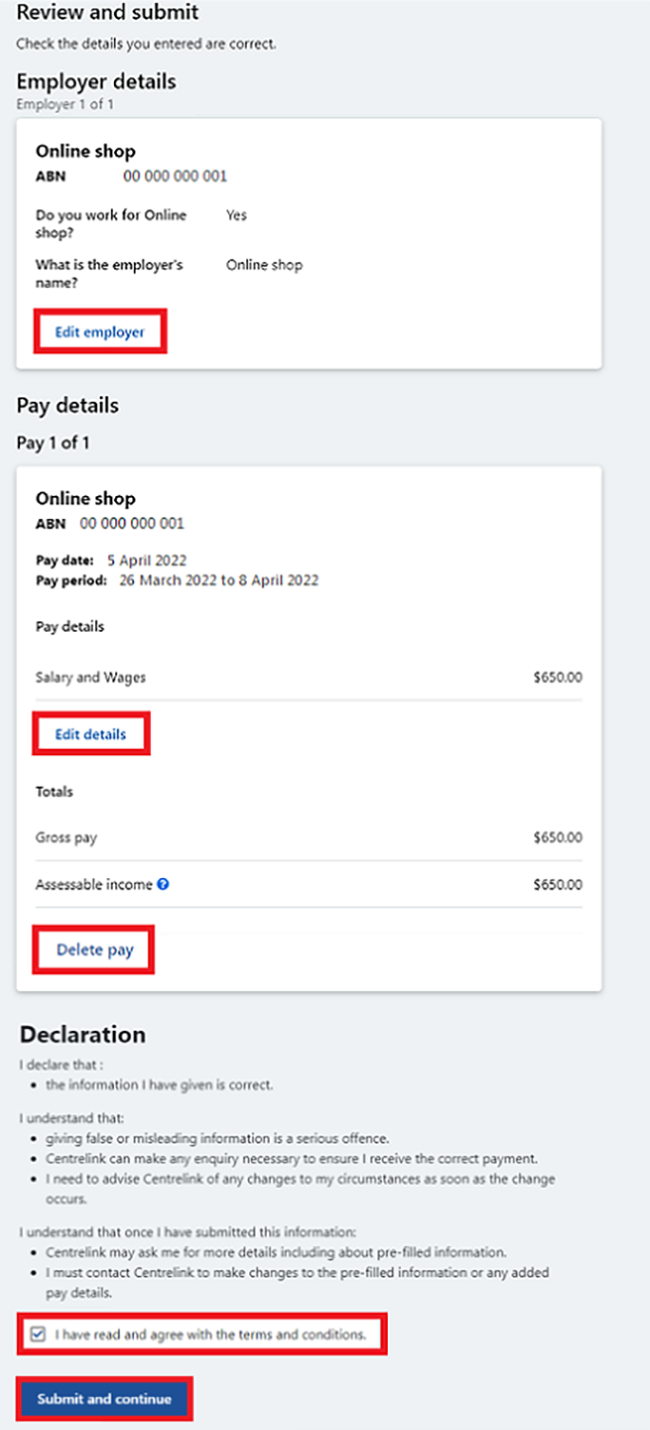This screenshot has width=650, height=1430.
Task: Click the Totals subheading in pay card
Action: tap(54, 792)
